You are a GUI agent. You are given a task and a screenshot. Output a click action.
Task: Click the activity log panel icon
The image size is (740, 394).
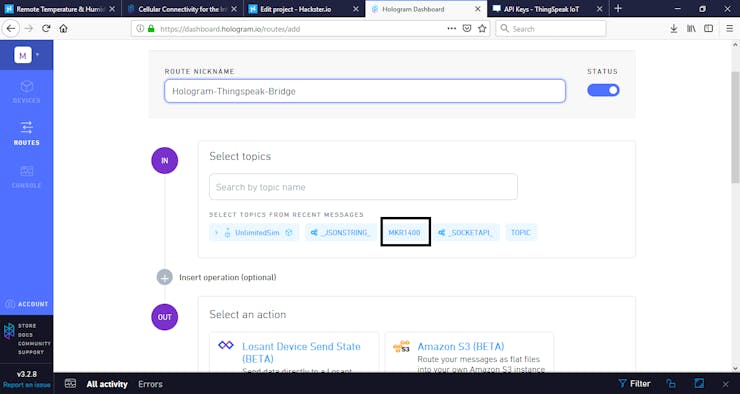(70, 384)
